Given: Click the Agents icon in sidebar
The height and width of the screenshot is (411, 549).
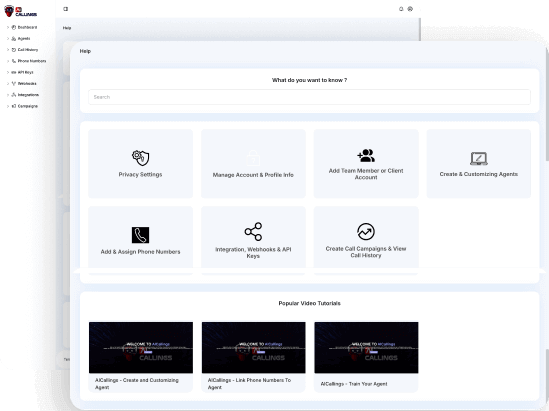Looking at the screenshot, I should (x=14, y=39).
